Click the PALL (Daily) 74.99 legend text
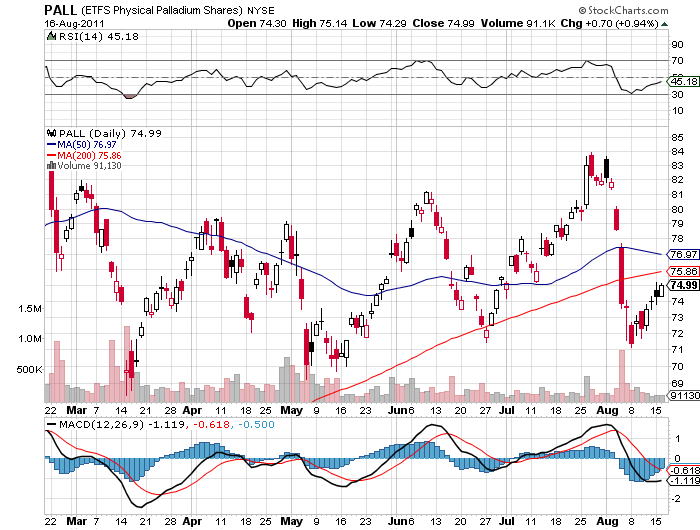700x530 pixels. coord(110,133)
